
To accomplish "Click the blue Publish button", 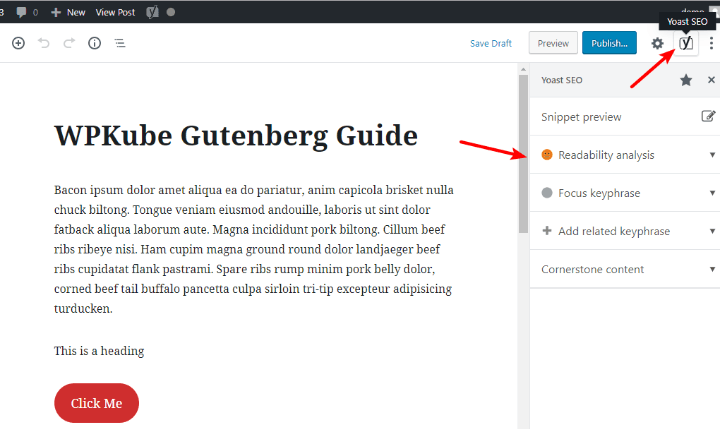I will [x=609, y=43].
